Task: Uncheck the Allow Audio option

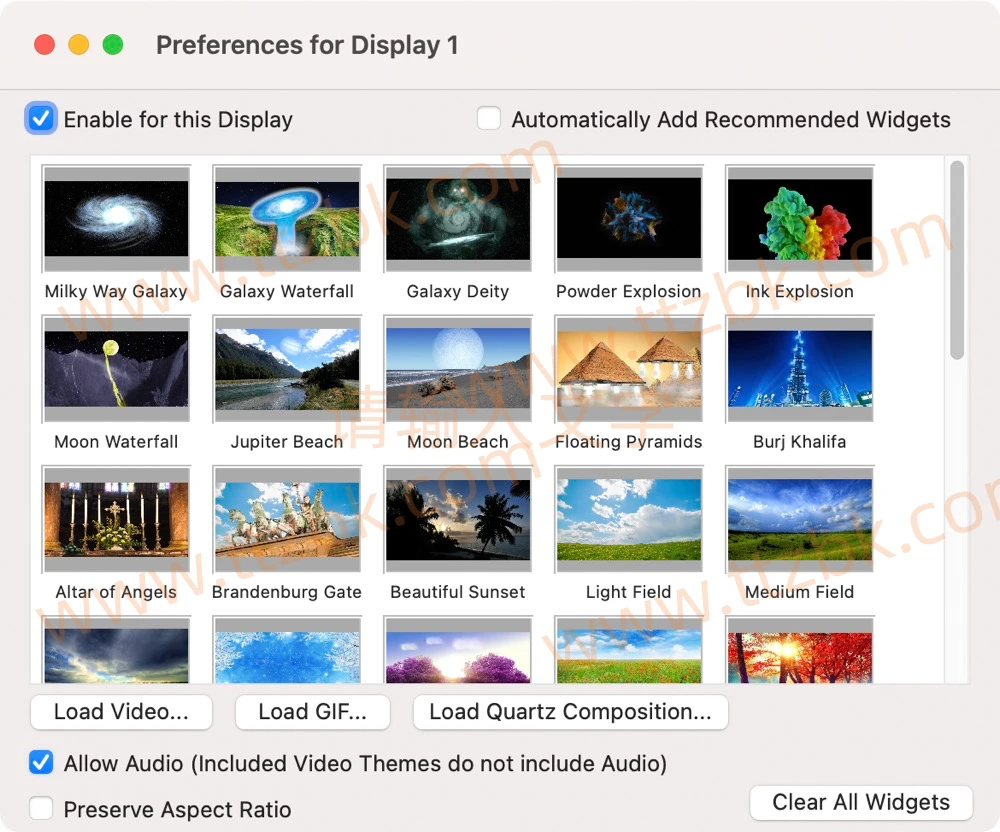Action: [x=41, y=763]
